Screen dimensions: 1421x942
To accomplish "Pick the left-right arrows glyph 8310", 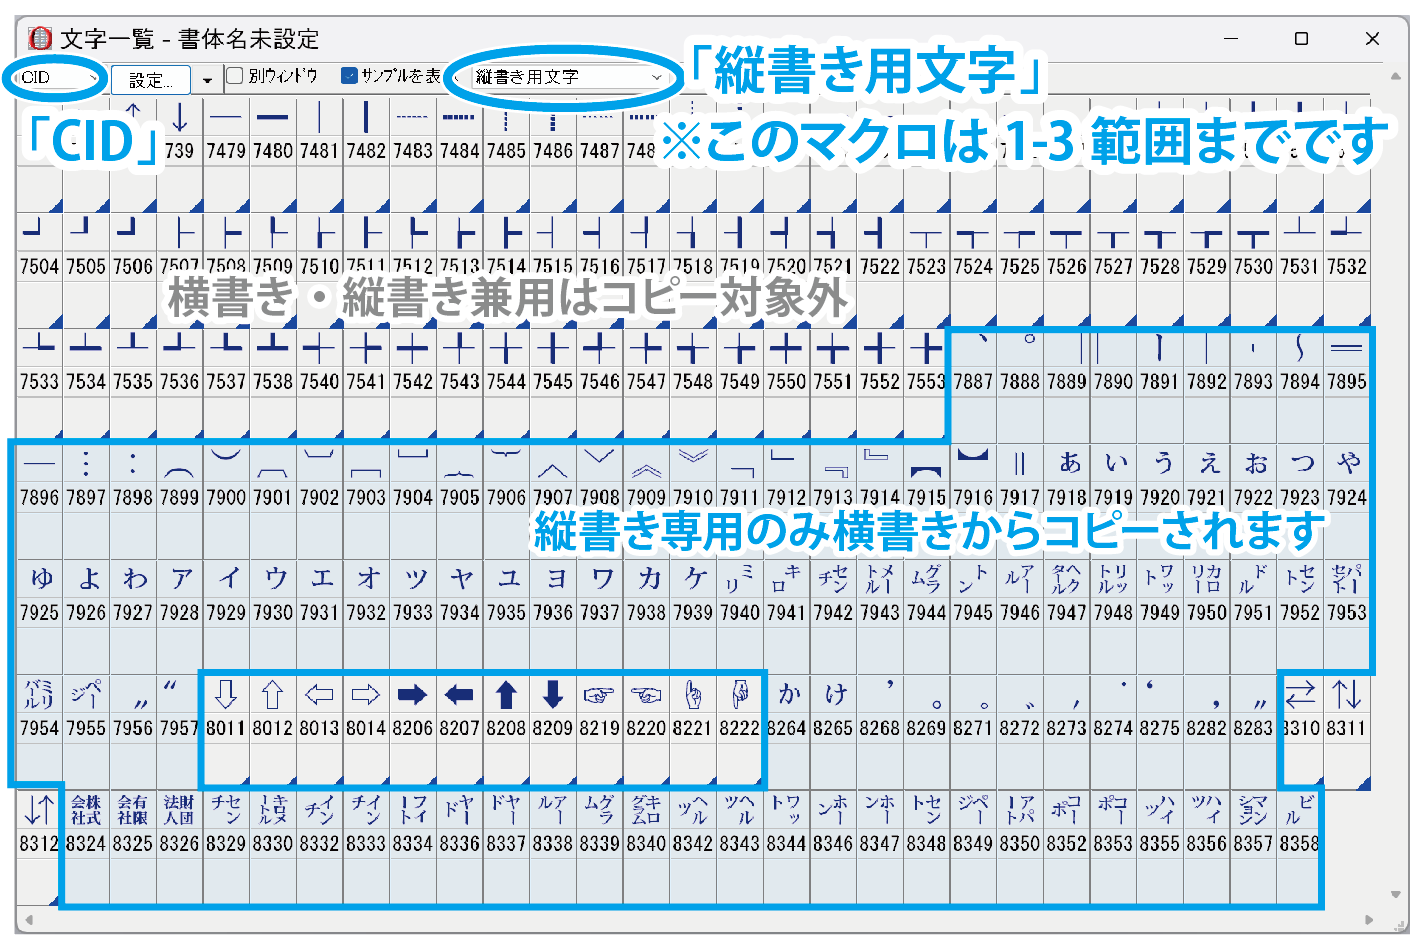I will click(x=1300, y=695).
